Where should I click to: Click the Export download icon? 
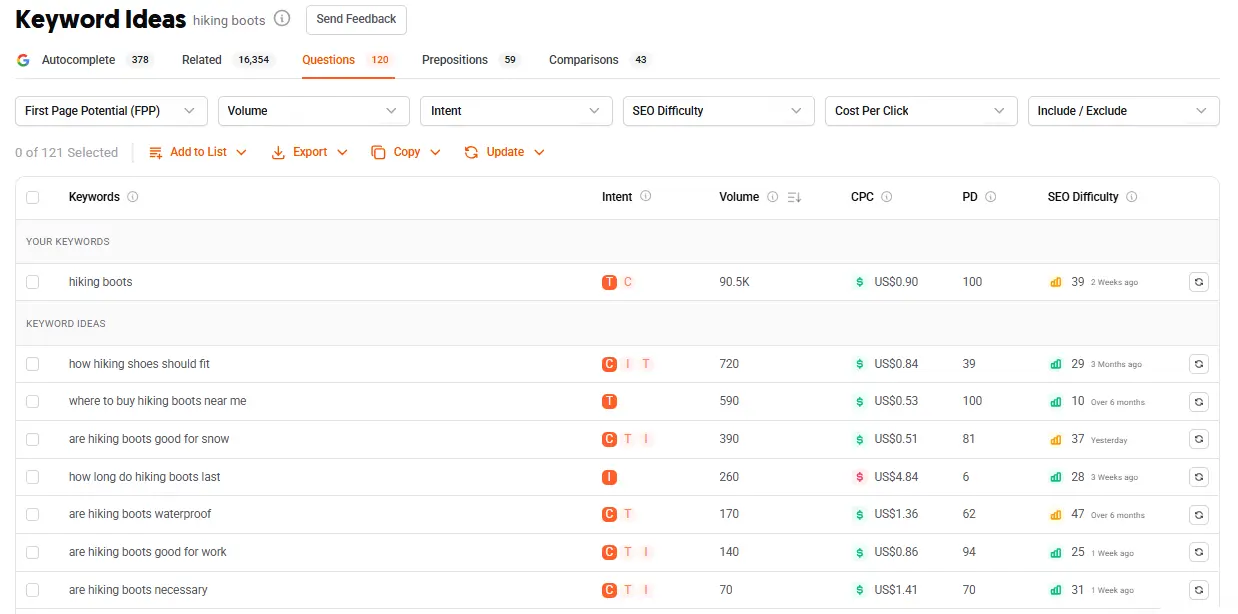(x=278, y=152)
